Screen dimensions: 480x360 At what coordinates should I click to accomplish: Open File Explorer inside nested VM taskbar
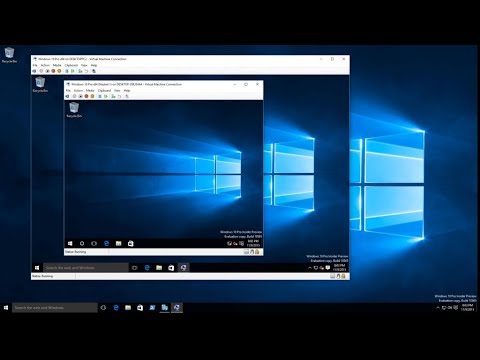[x=118, y=243]
